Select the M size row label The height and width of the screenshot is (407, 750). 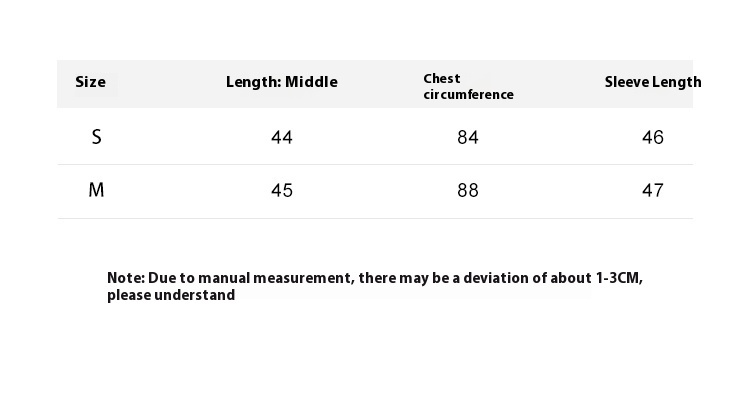point(96,190)
